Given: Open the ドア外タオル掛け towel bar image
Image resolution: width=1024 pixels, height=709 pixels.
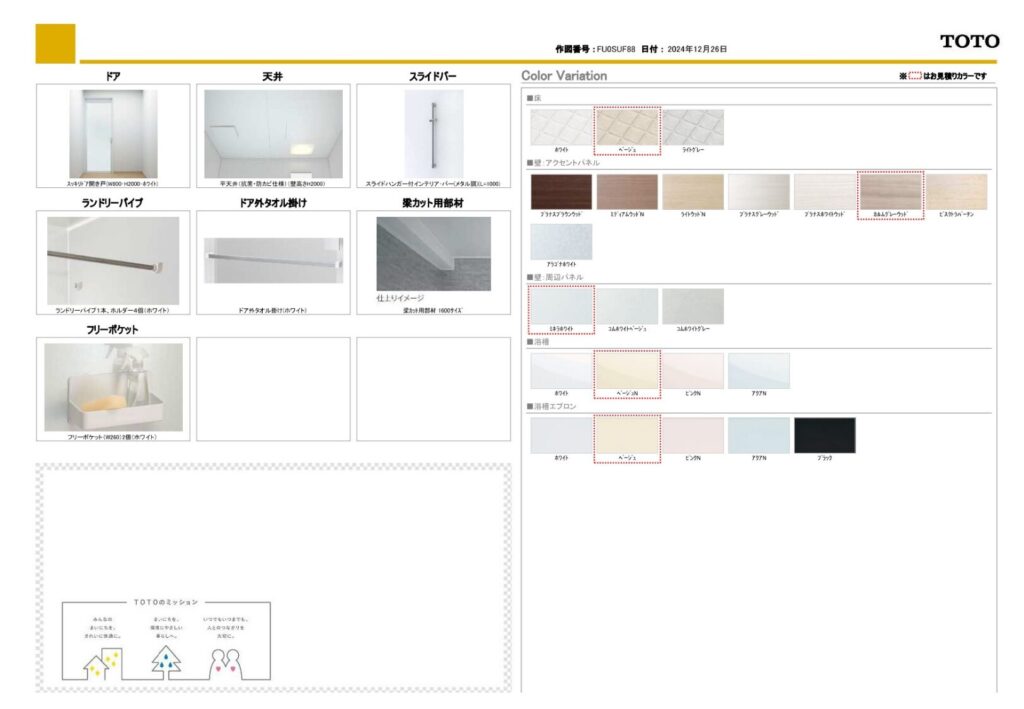Looking at the screenshot, I should 273,260.
